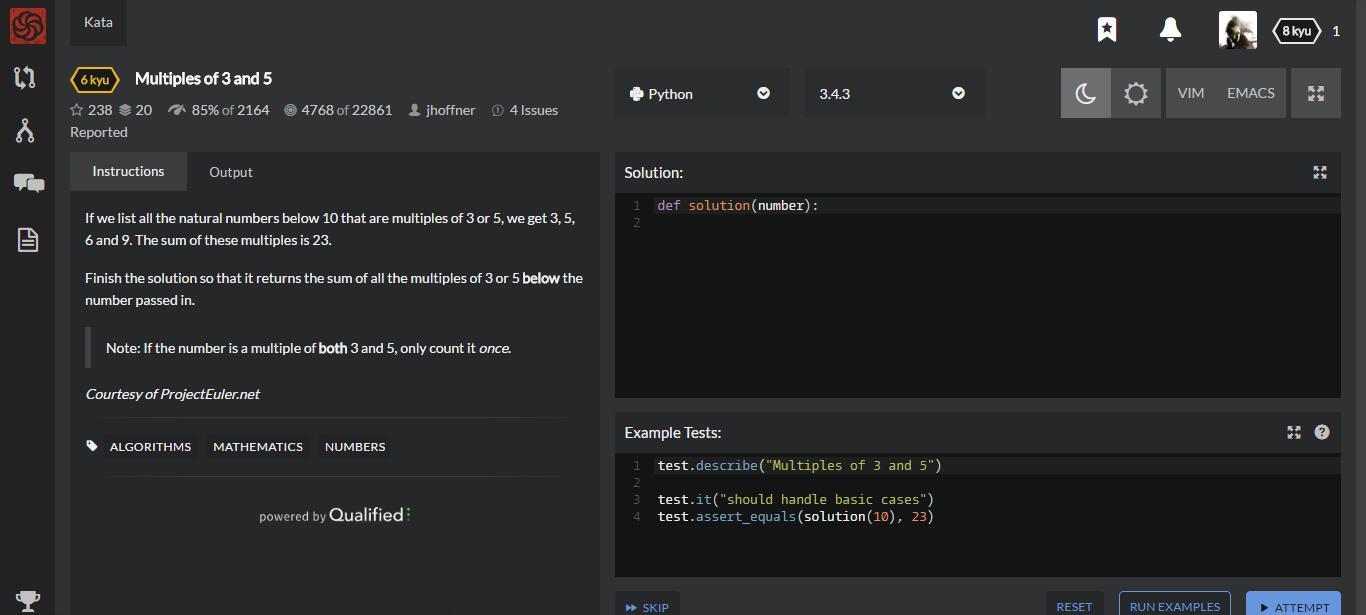Expand the Solution editor panel
1366x615 pixels.
pos(1320,173)
